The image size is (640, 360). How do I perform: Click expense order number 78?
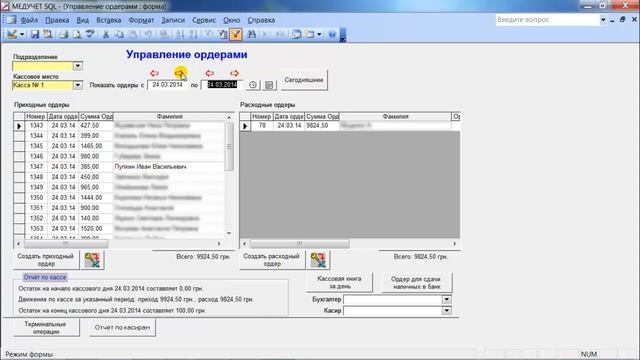(262, 126)
